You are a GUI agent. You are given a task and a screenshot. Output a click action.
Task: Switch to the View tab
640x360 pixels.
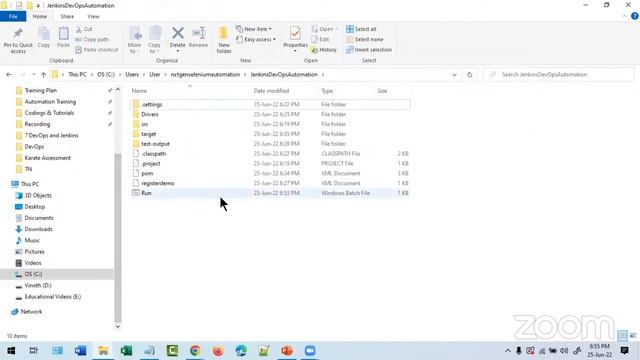point(93,16)
